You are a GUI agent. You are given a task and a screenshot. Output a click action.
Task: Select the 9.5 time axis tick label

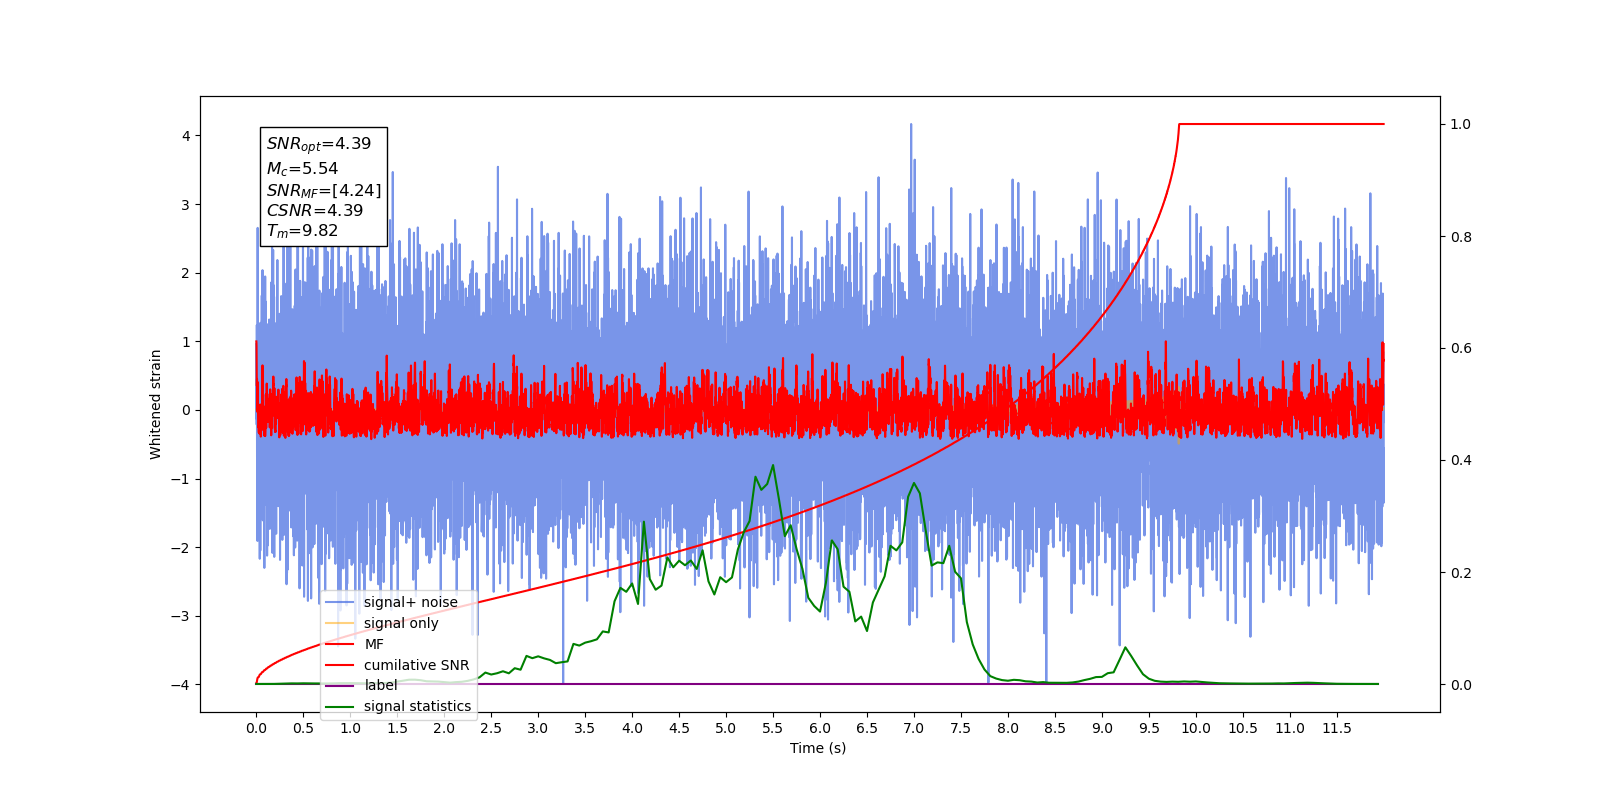click(1149, 728)
